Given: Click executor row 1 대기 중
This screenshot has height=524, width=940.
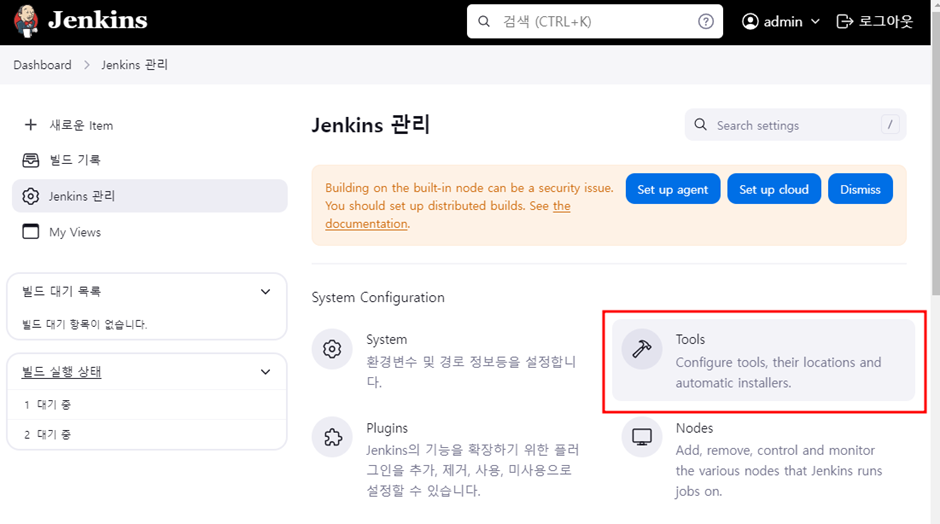Looking at the screenshot, I should coord(147,405).
